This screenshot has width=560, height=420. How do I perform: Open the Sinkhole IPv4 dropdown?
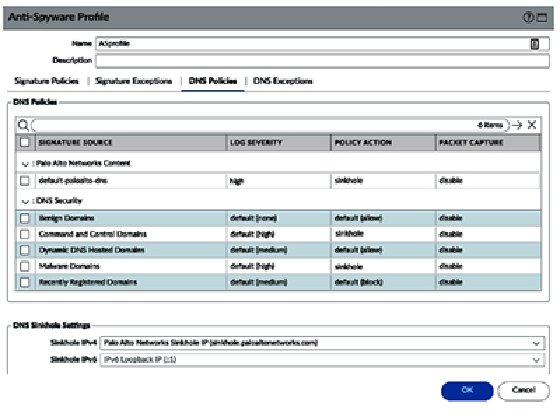(536, 343)
